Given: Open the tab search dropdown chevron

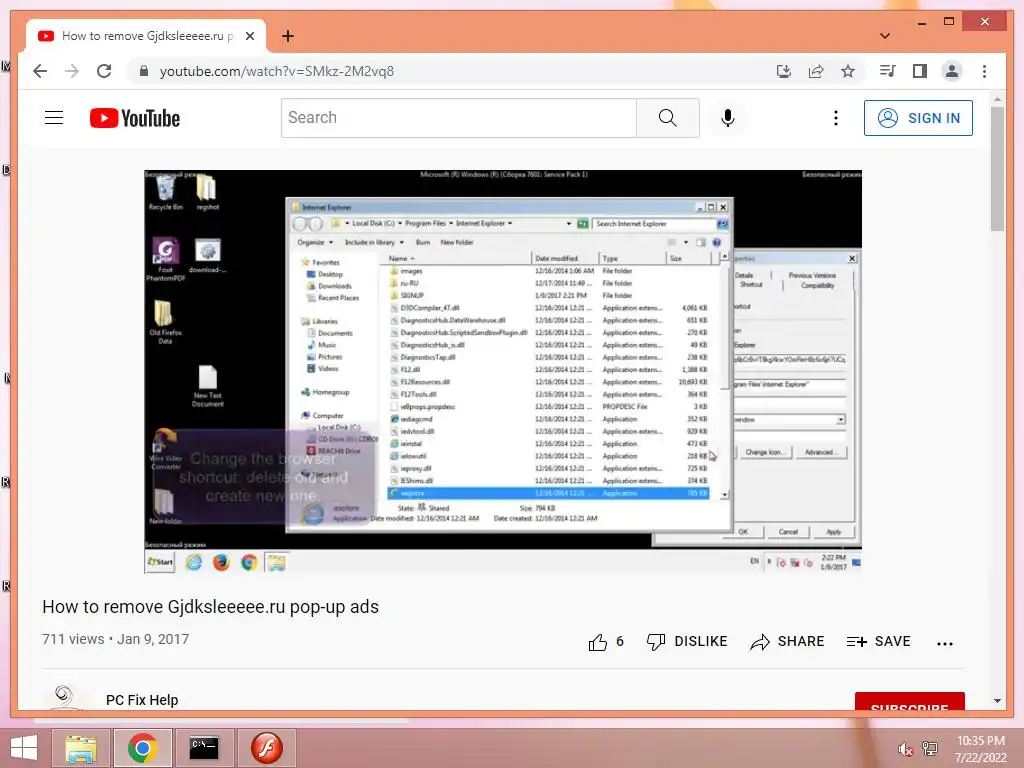Looking at the screenshot, I should [884, 36].
